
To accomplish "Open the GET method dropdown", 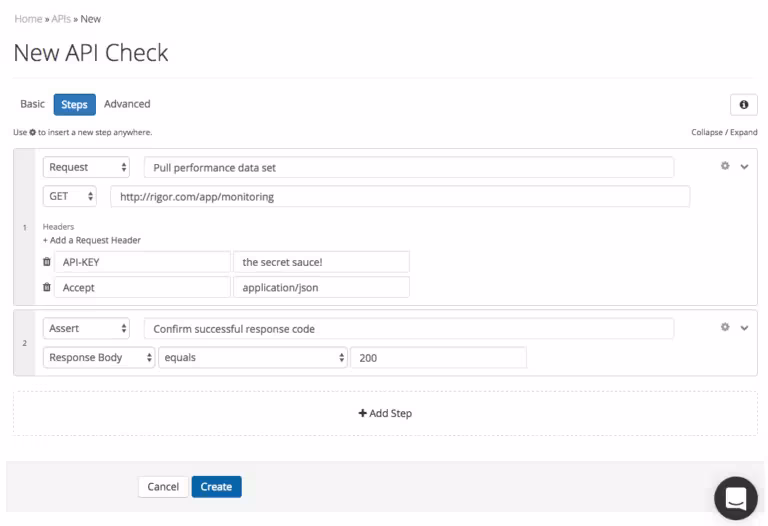I will tap(70, 197).
